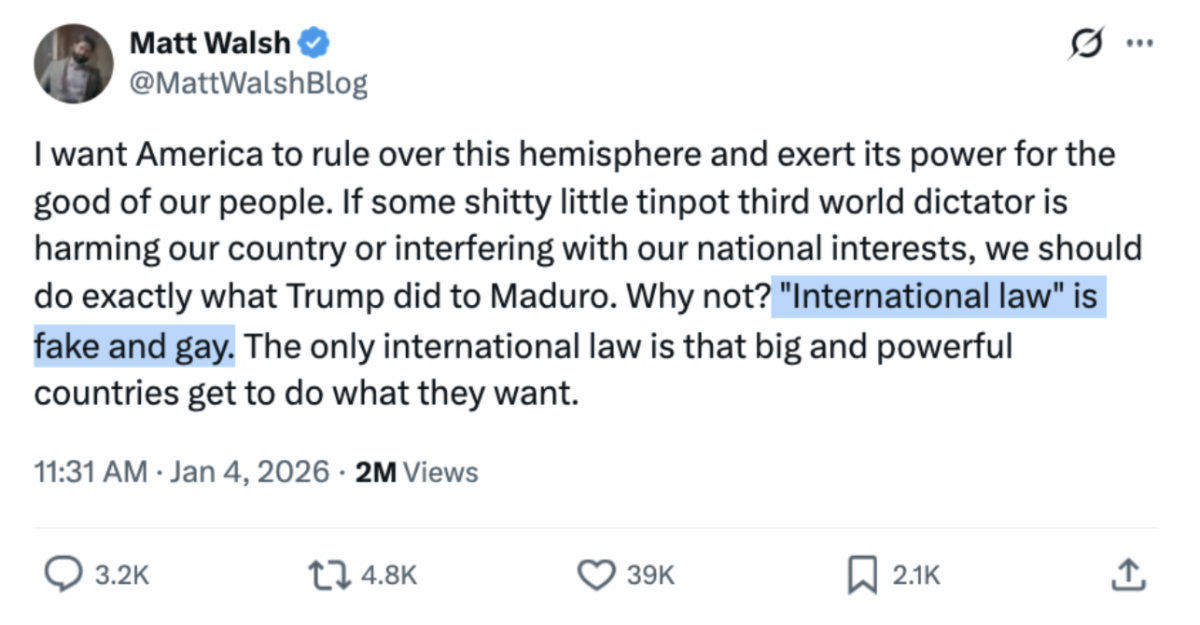The image size is (1200, 625).
Task: Open the 11:31 AM timestamp link
Action: tap(90, 471)
